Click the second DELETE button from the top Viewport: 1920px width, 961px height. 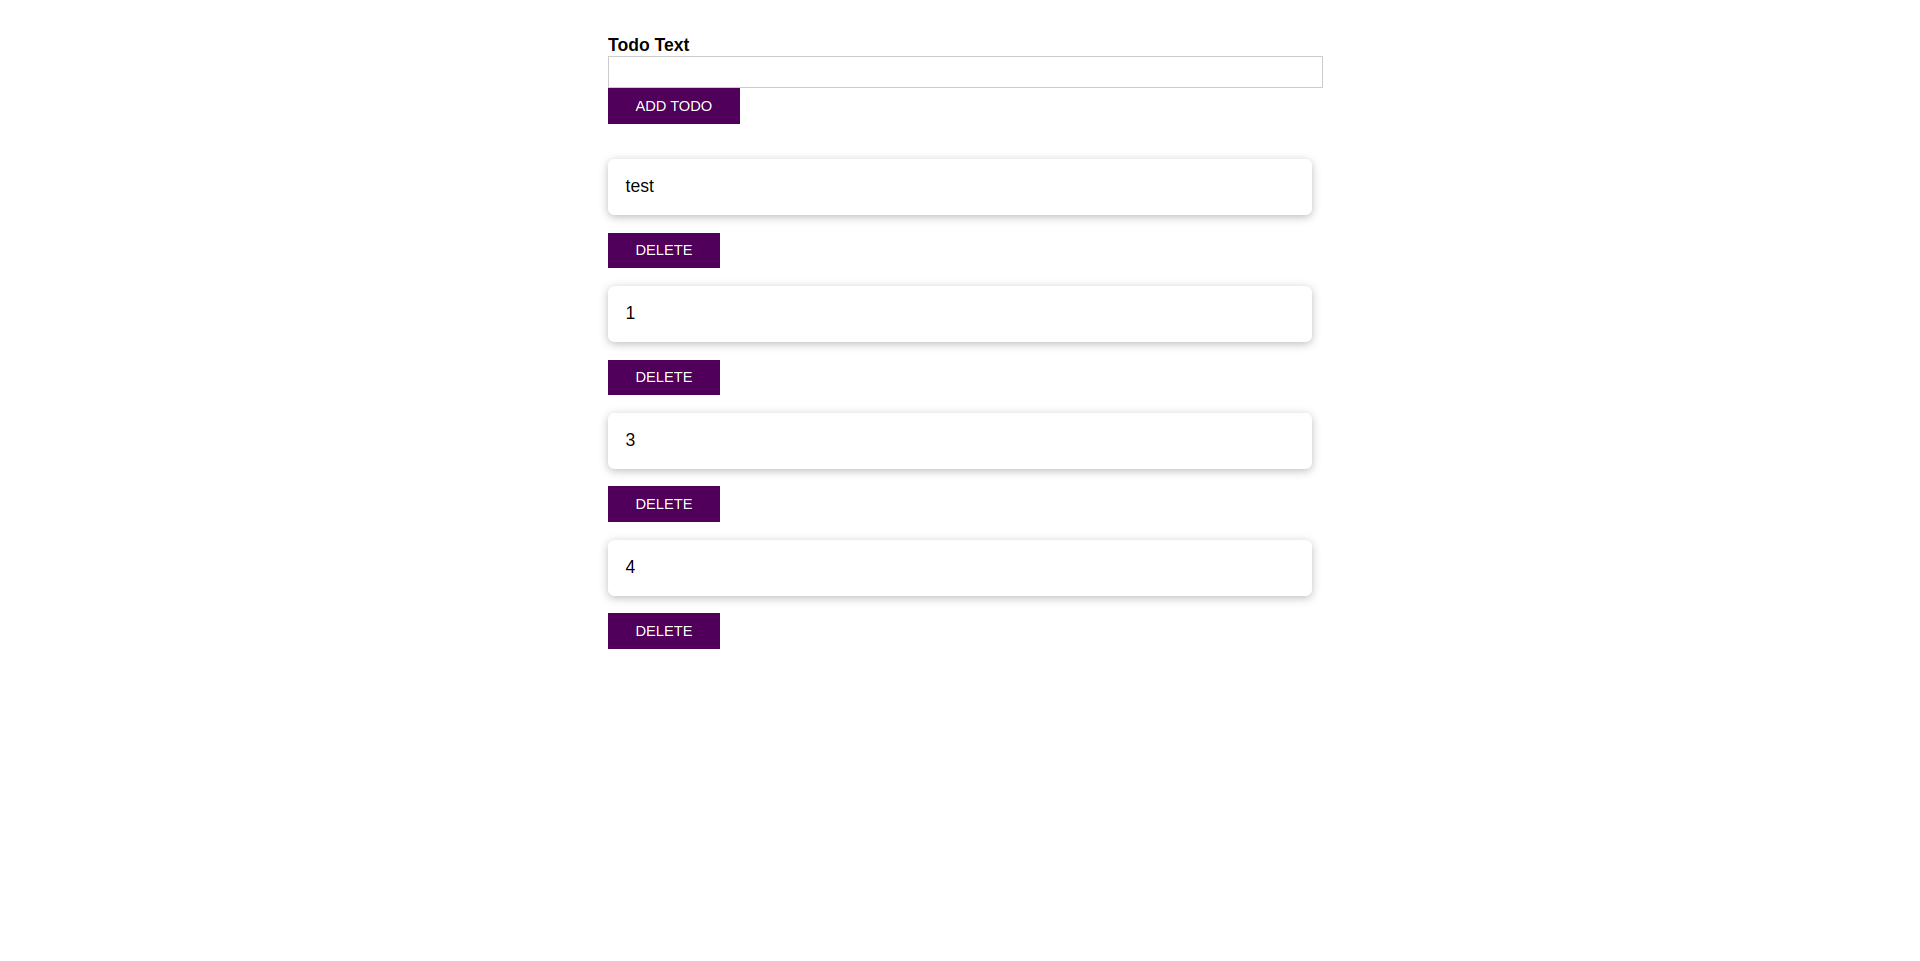pyautogui.click(x=663, y=377)
